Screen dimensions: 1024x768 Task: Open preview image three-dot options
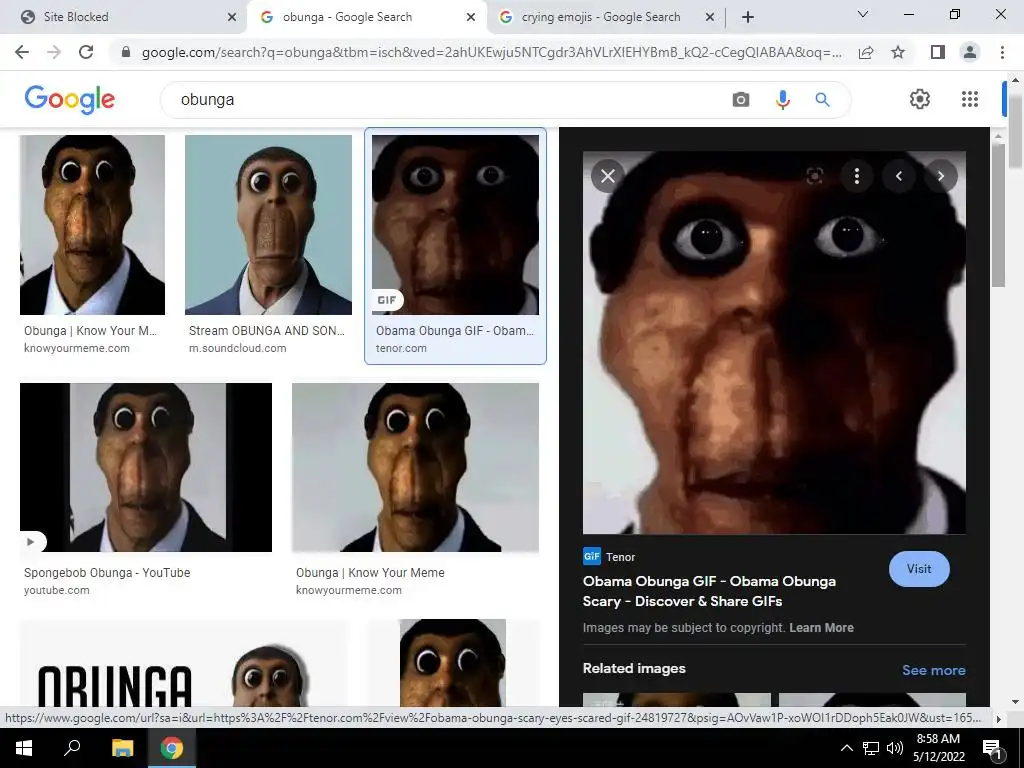[x=857, y=176]
